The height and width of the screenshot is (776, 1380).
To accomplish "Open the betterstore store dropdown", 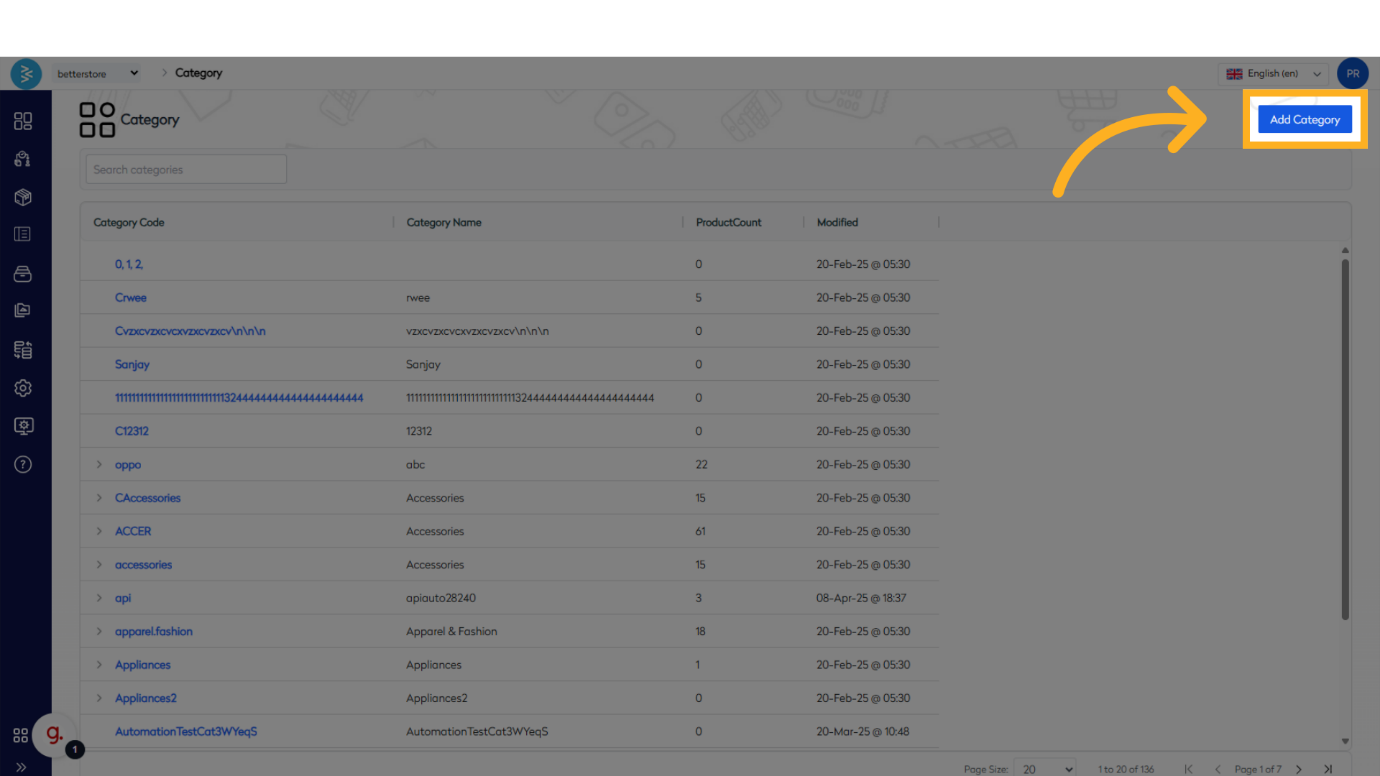I will tap(97, 73).
